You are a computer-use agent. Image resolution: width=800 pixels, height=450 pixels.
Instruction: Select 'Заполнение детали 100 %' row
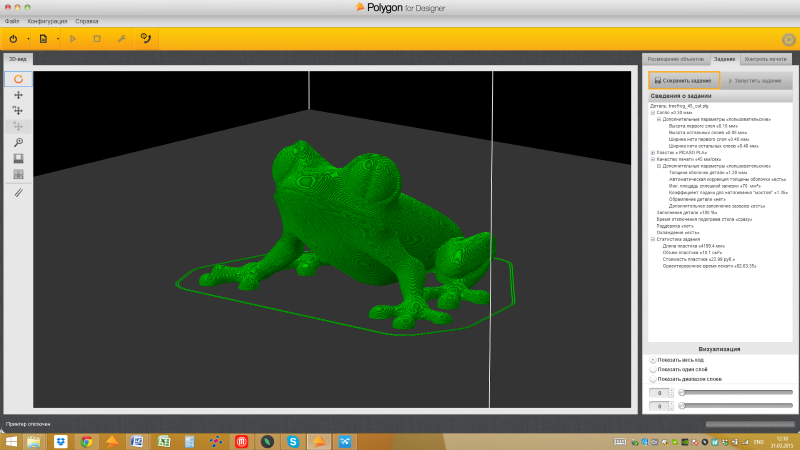point(687,213)
